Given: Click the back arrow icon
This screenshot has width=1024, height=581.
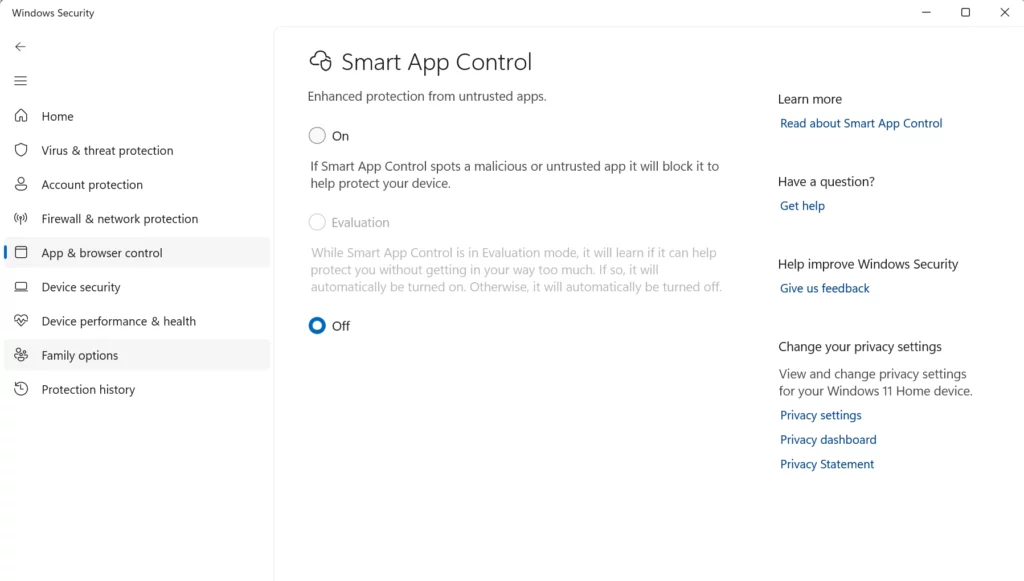Looking at the screenshot, I should [20, 46].
